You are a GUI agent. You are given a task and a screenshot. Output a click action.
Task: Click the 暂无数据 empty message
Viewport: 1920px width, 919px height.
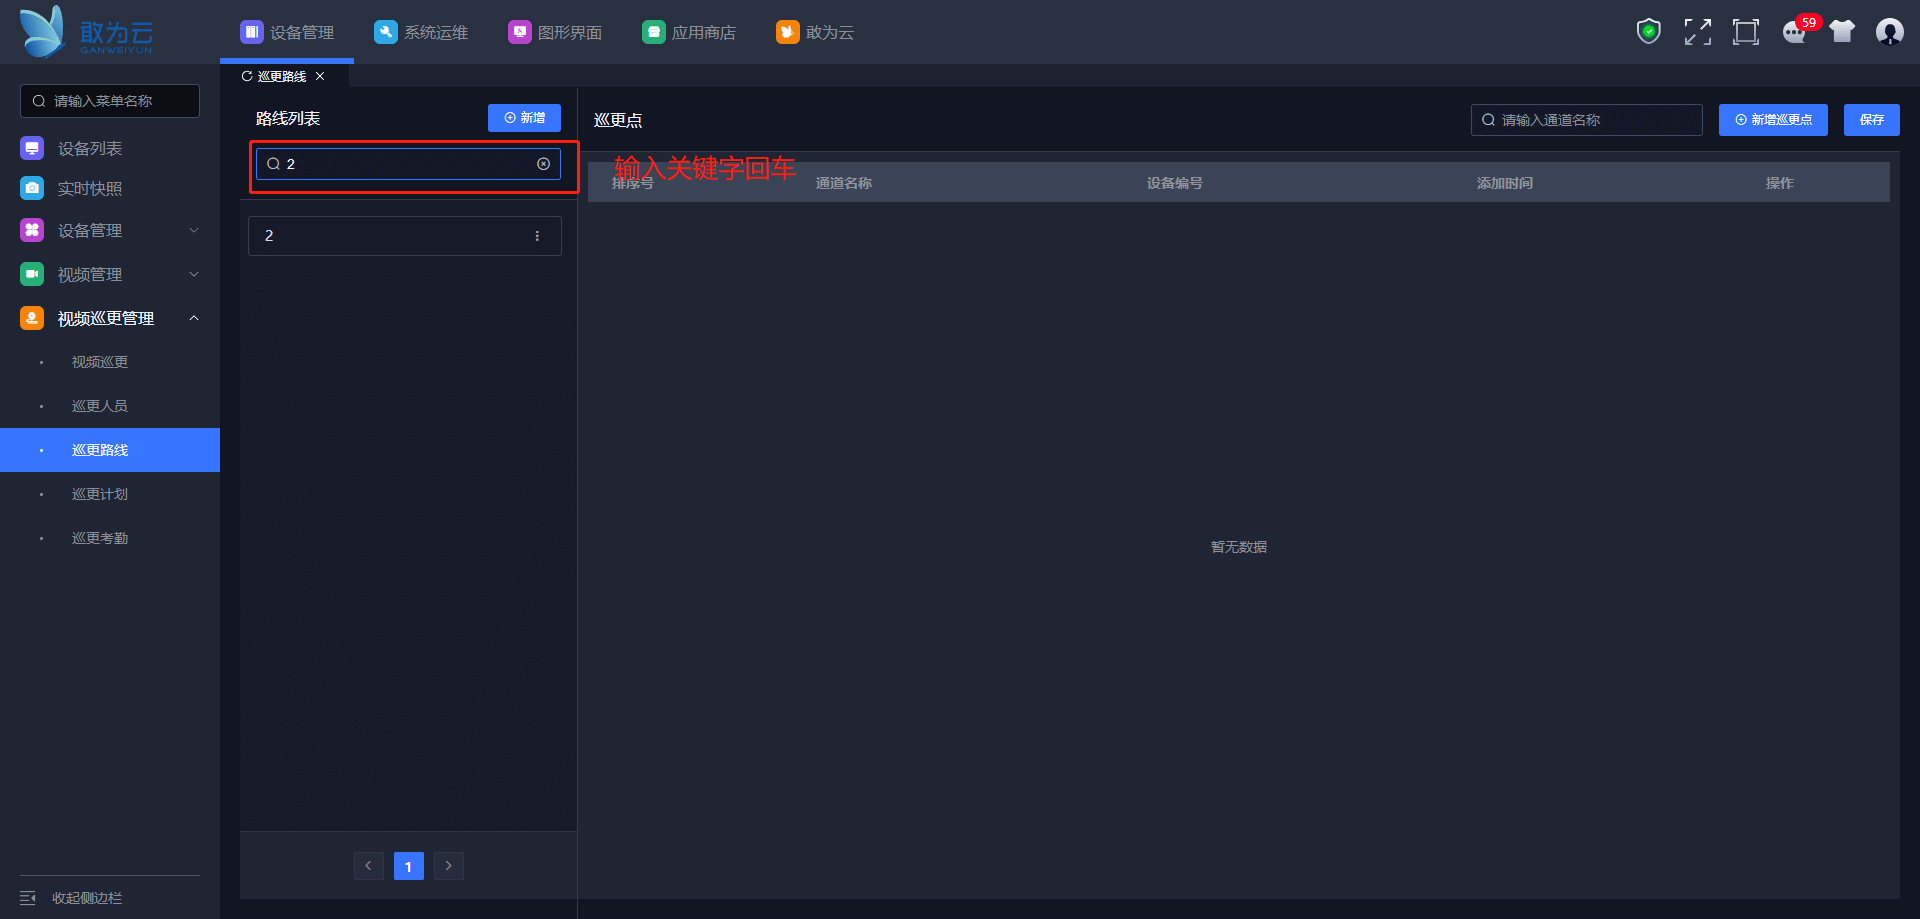[x=1239, y=547]
